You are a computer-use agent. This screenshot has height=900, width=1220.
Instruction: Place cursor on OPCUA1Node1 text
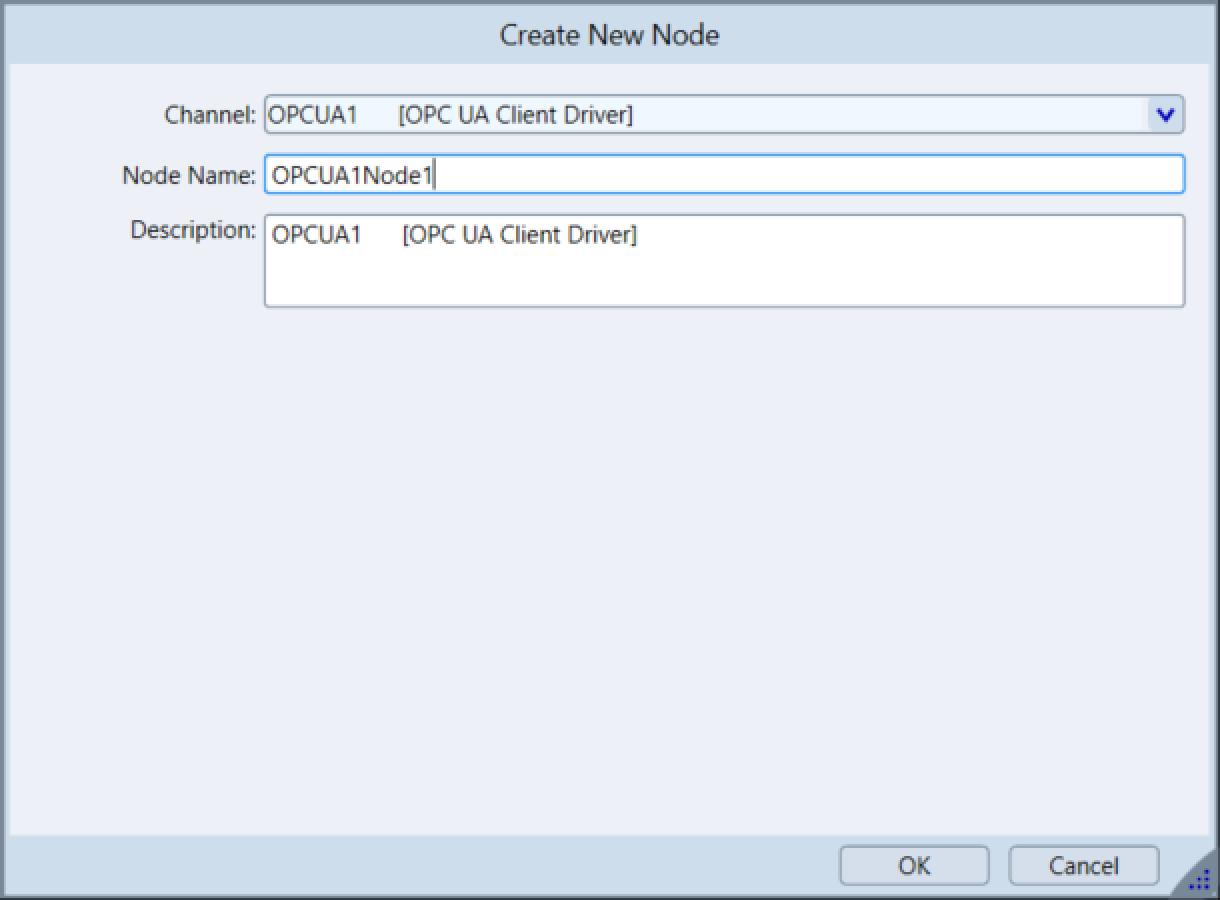coord(352,176)
